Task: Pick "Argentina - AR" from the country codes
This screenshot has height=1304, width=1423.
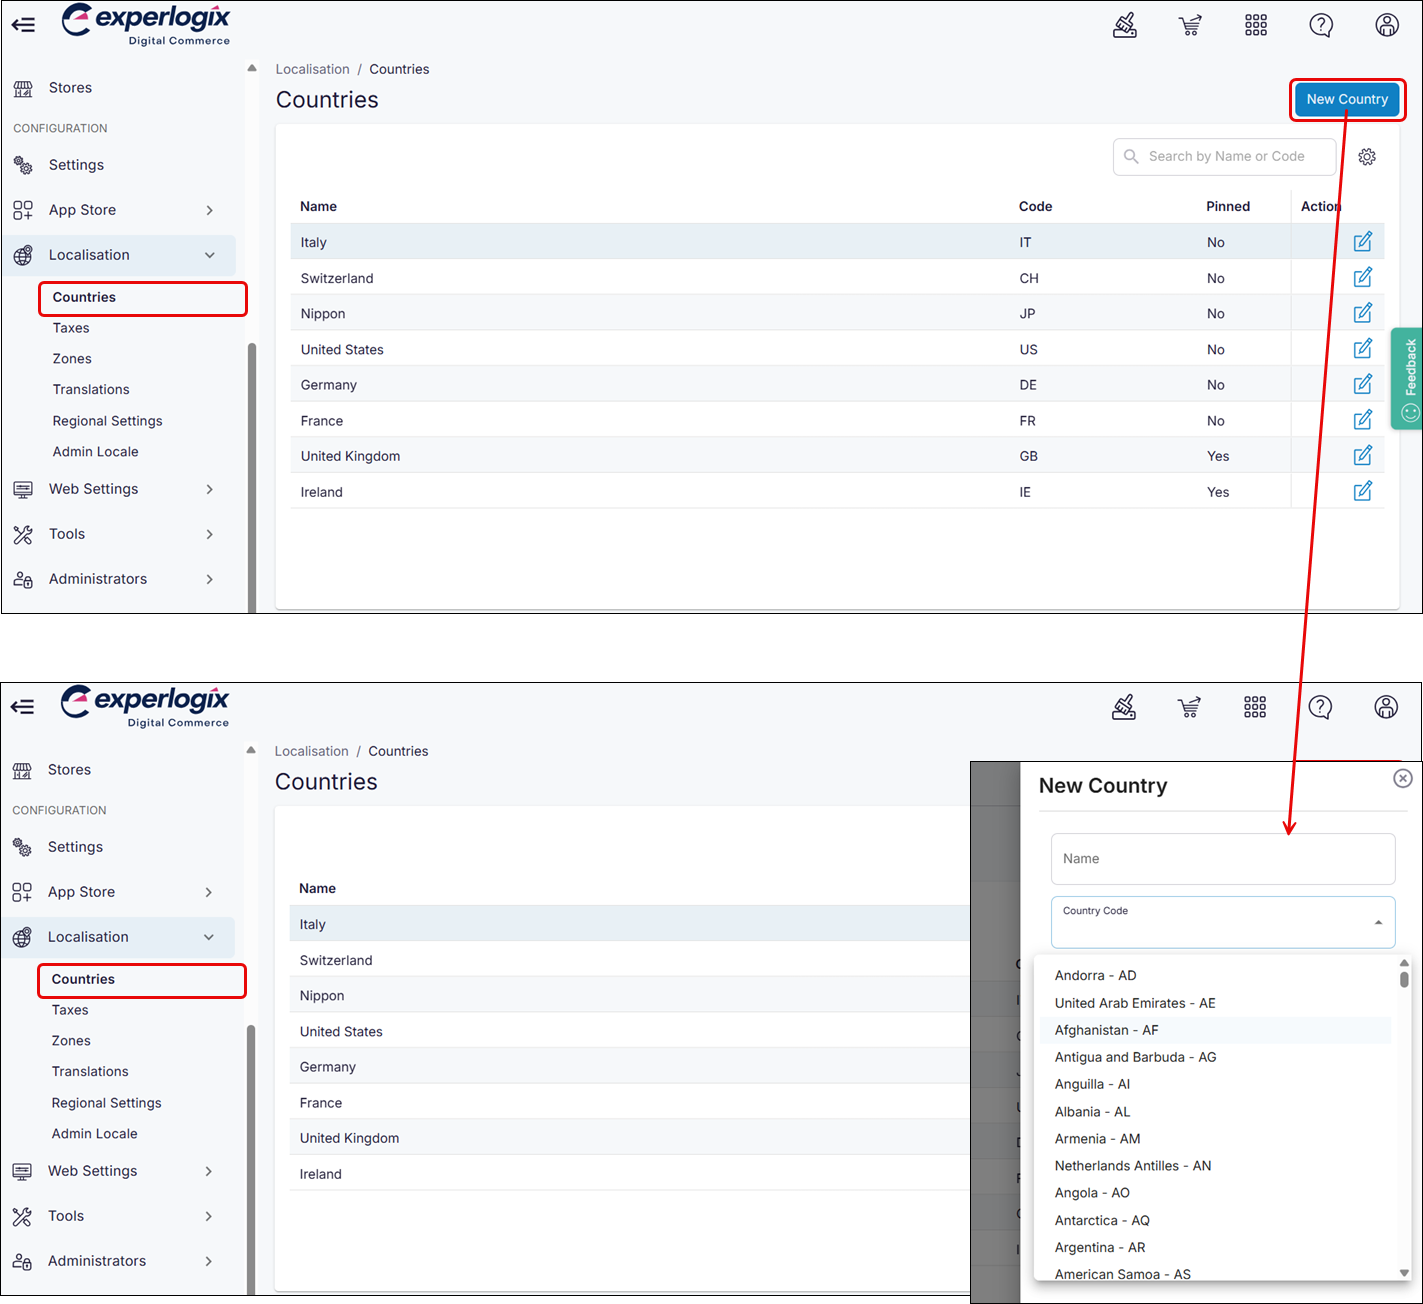Action: tap(1100, 1248)
